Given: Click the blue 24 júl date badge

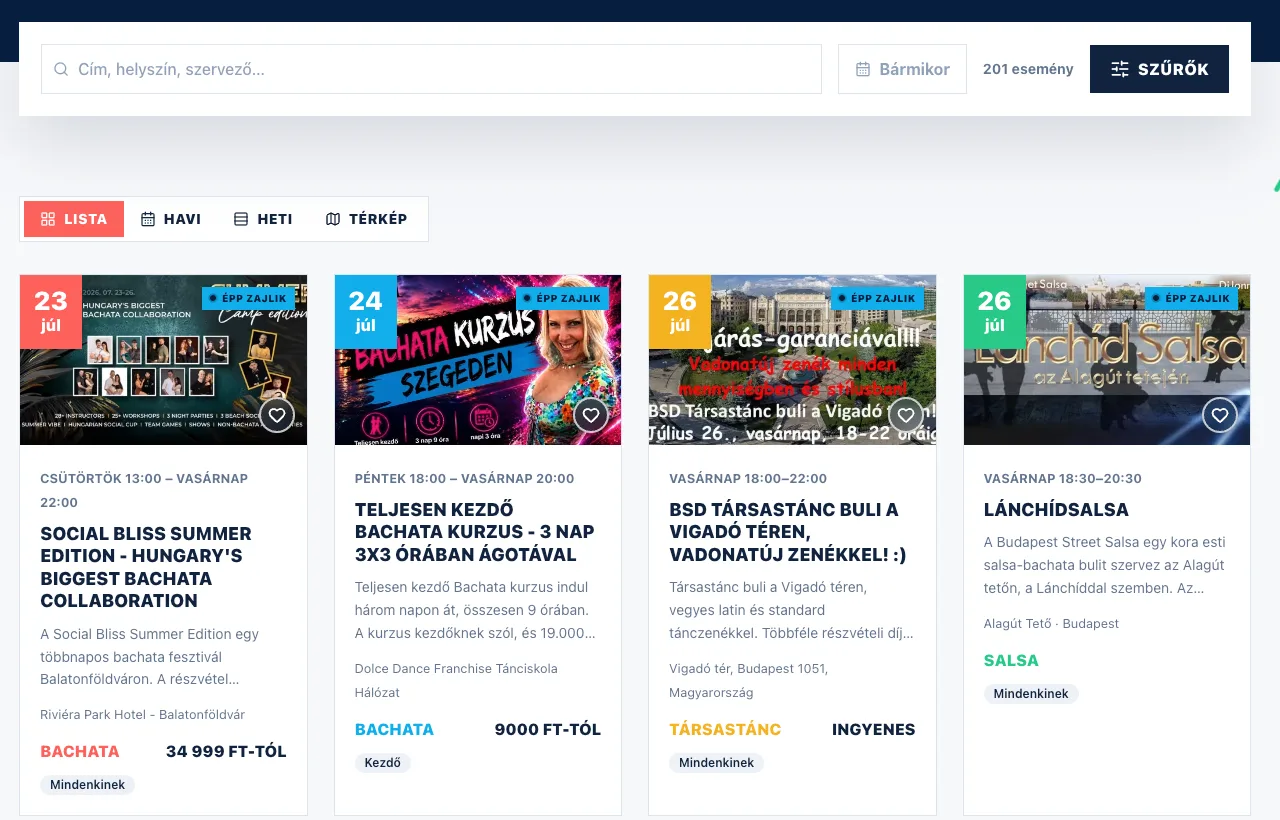Looking at the screenshot, I should (366, 311).
